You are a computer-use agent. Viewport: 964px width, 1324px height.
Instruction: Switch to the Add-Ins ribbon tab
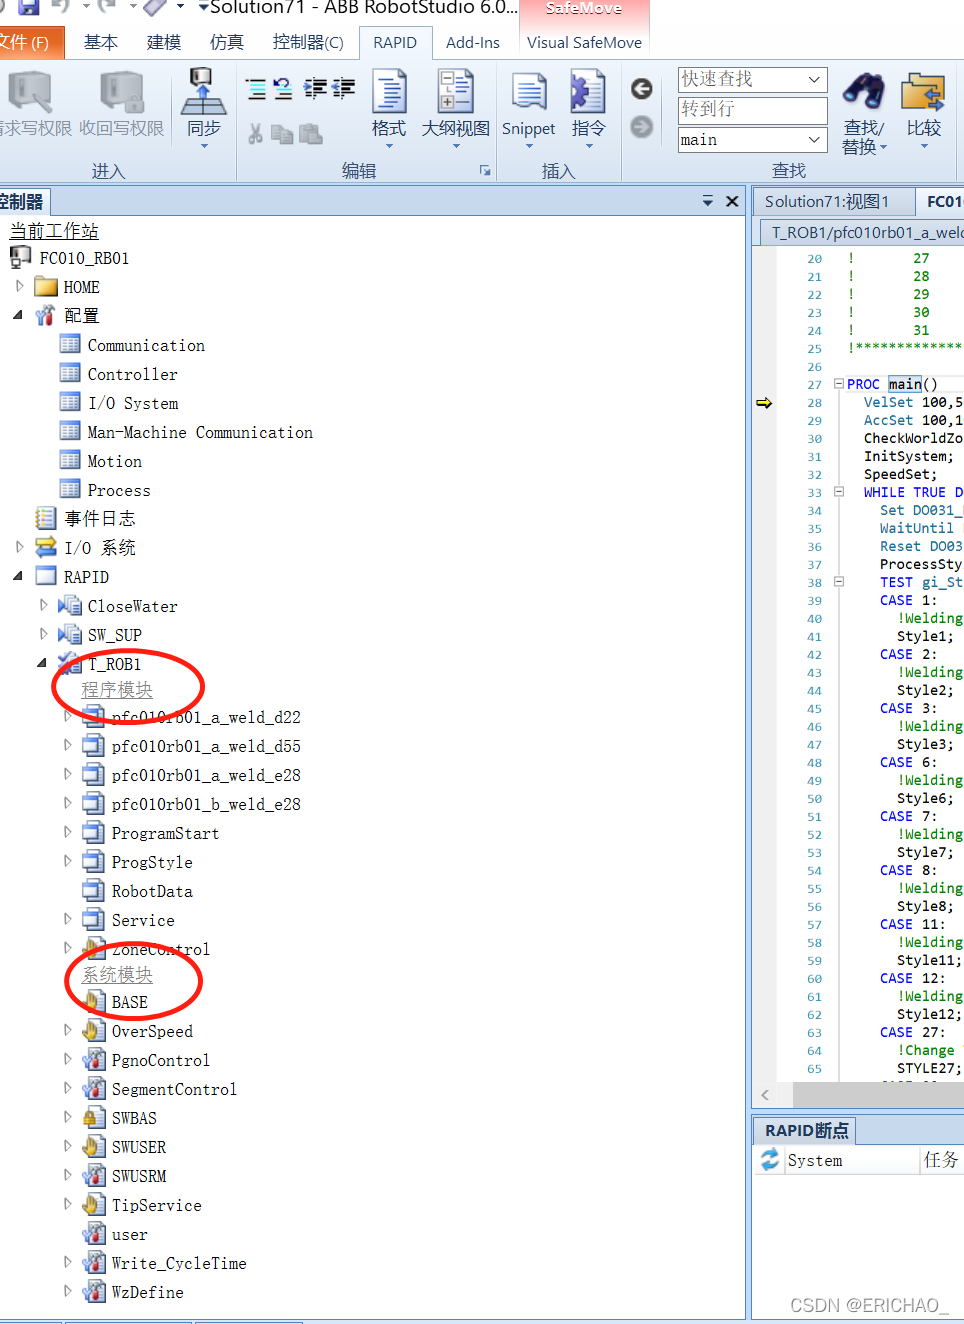473,42
